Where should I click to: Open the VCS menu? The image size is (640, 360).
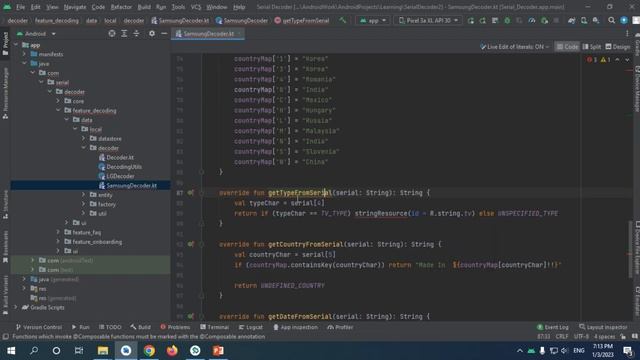pos(196,7)
